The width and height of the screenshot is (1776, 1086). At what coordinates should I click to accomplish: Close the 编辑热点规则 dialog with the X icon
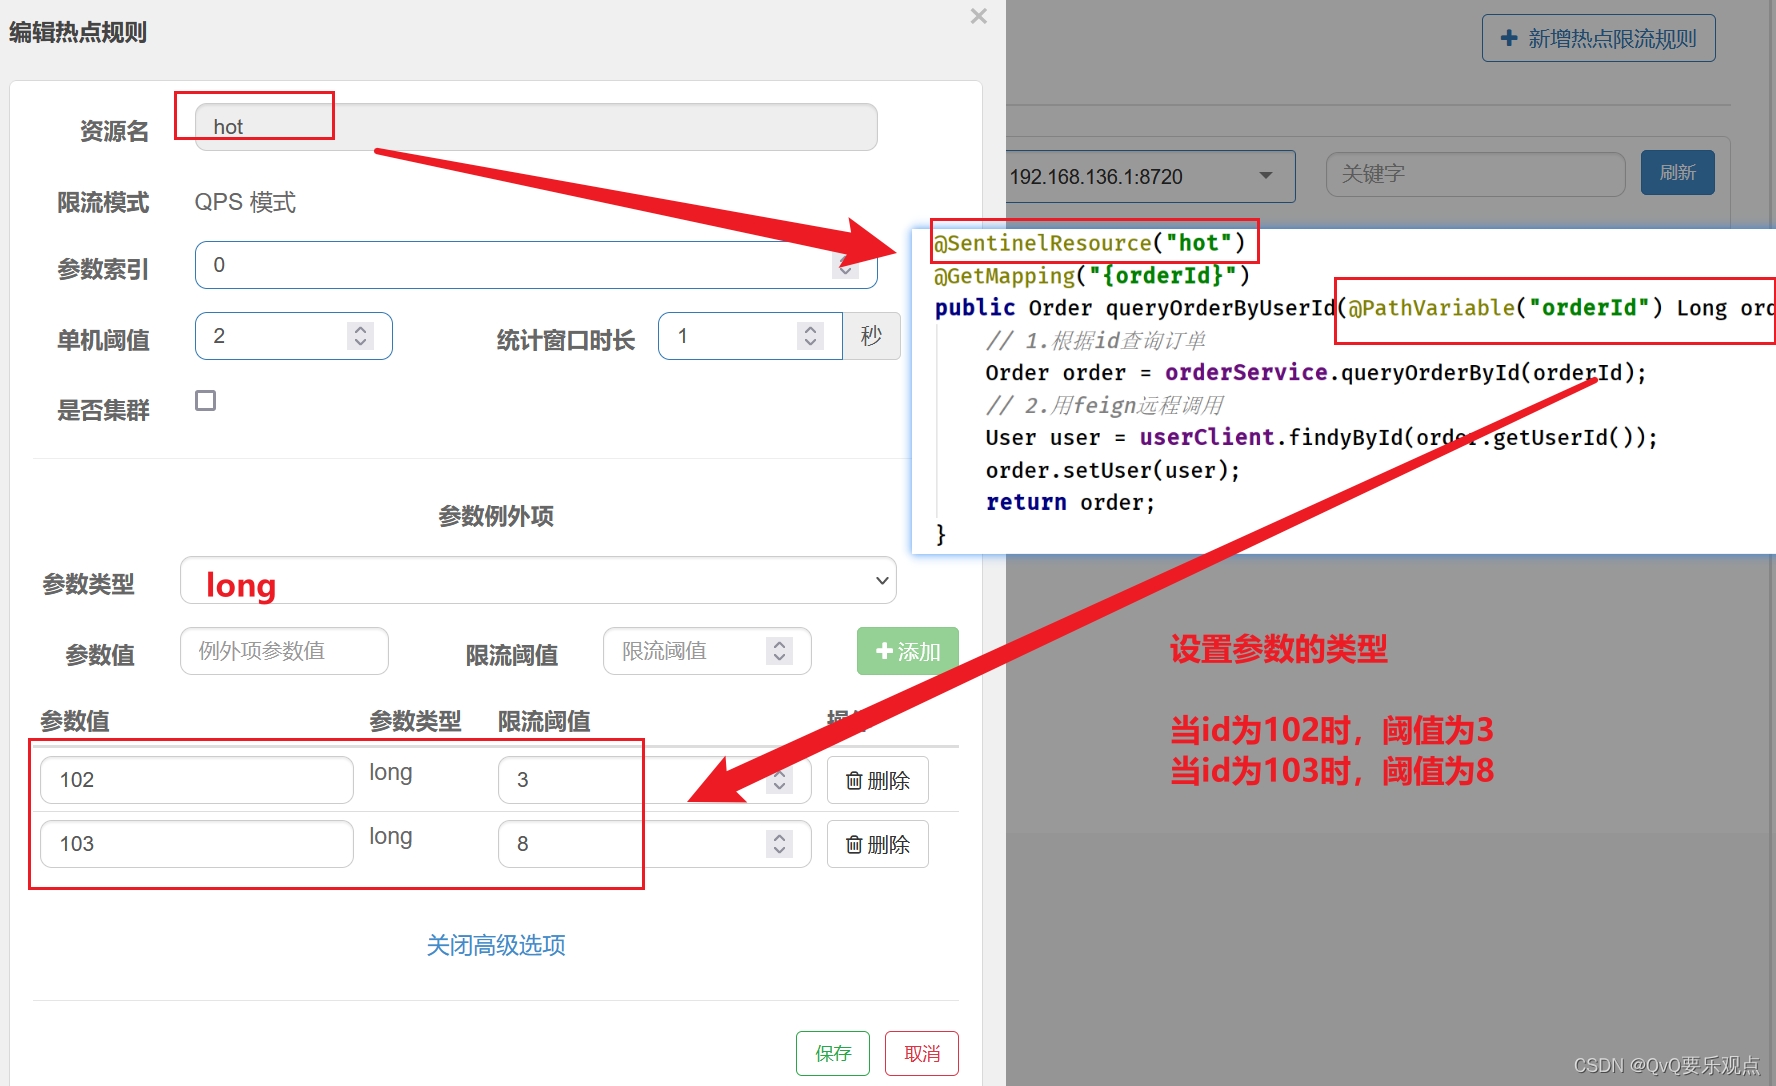click(x=979, y=16)
